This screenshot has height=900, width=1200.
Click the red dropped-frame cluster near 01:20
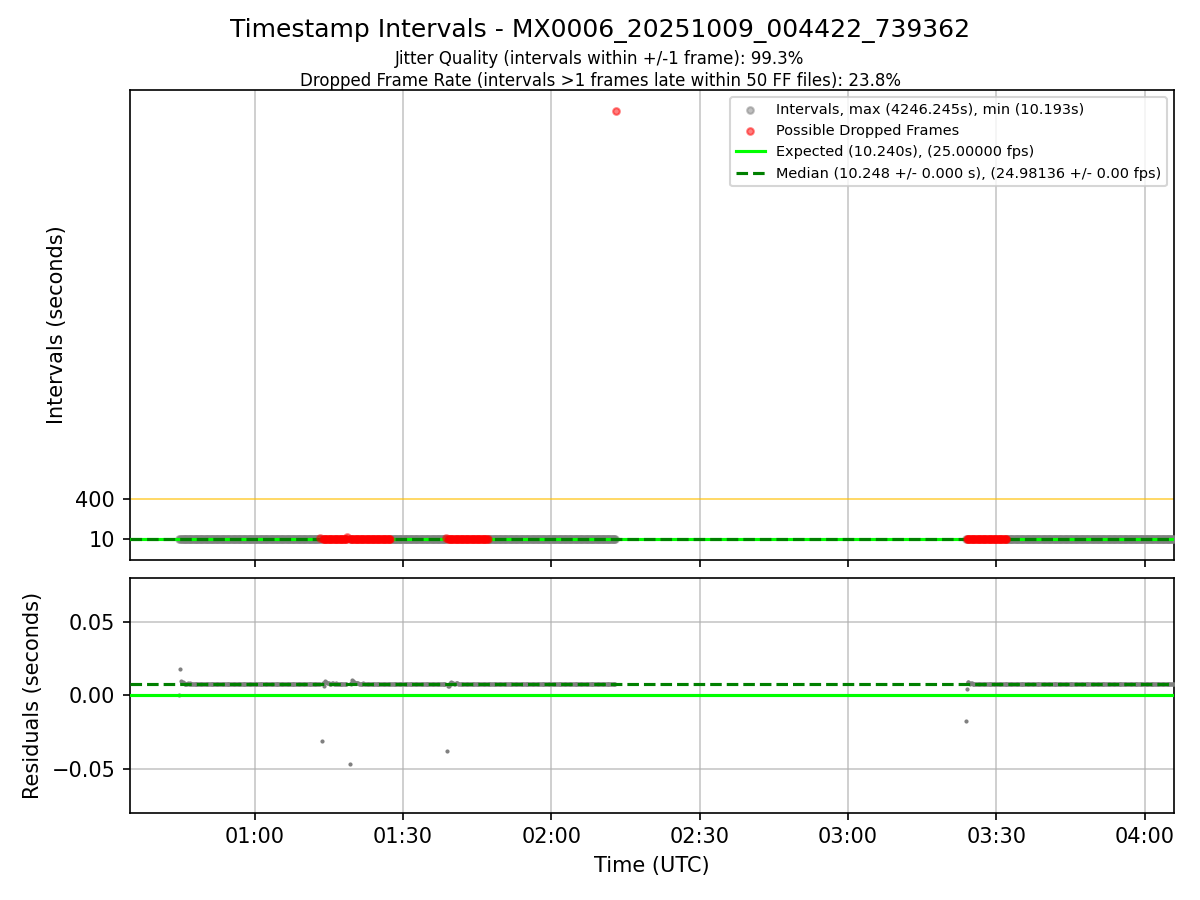tap(355, 539)
